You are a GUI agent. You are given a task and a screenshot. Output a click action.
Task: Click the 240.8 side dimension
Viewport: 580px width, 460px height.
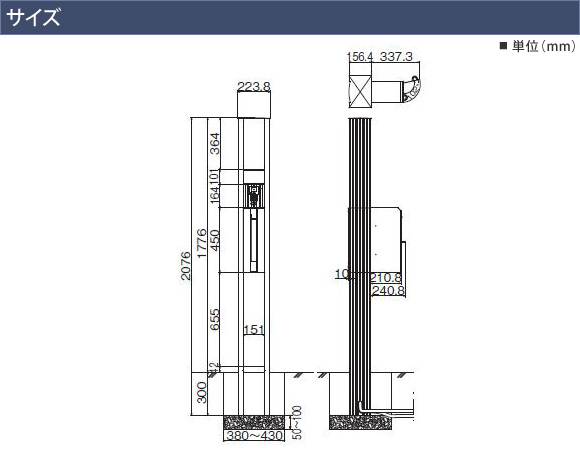(x=388, y=291)
